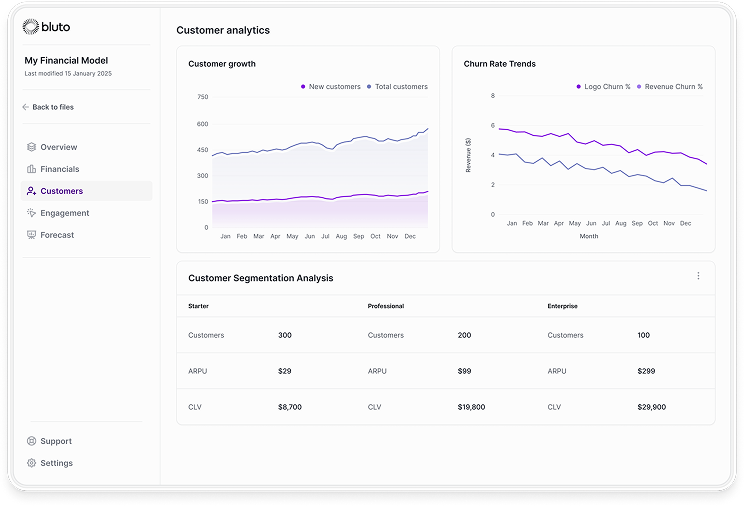Toggle the Logo Churn % legend series

click(604, 87)
